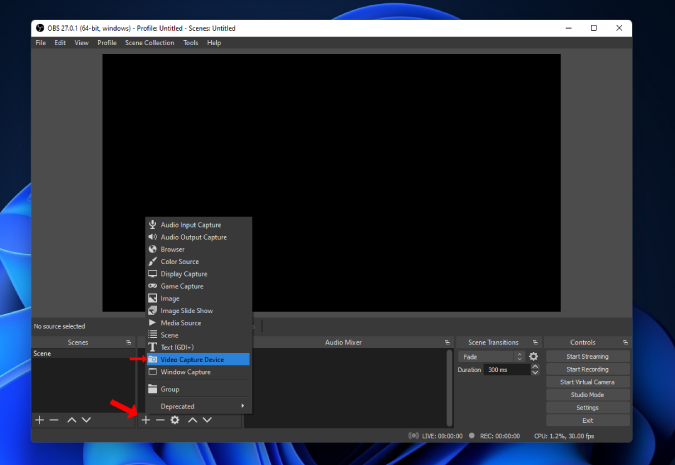Click Start Recording button
Image resolution: width=675 pixels, height=465 pixels.
coord(588,369)
